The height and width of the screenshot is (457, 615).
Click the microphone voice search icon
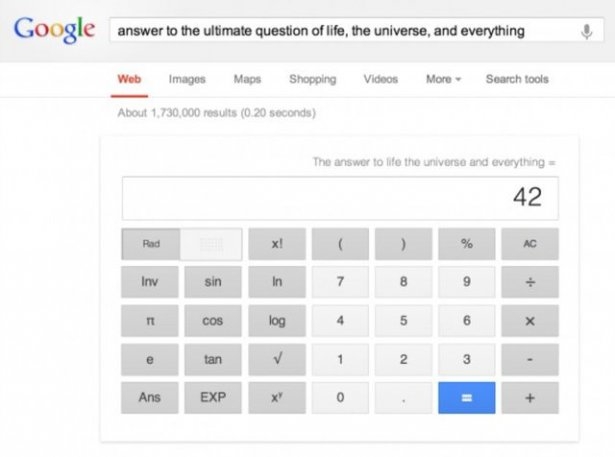(x=586, y=31)
